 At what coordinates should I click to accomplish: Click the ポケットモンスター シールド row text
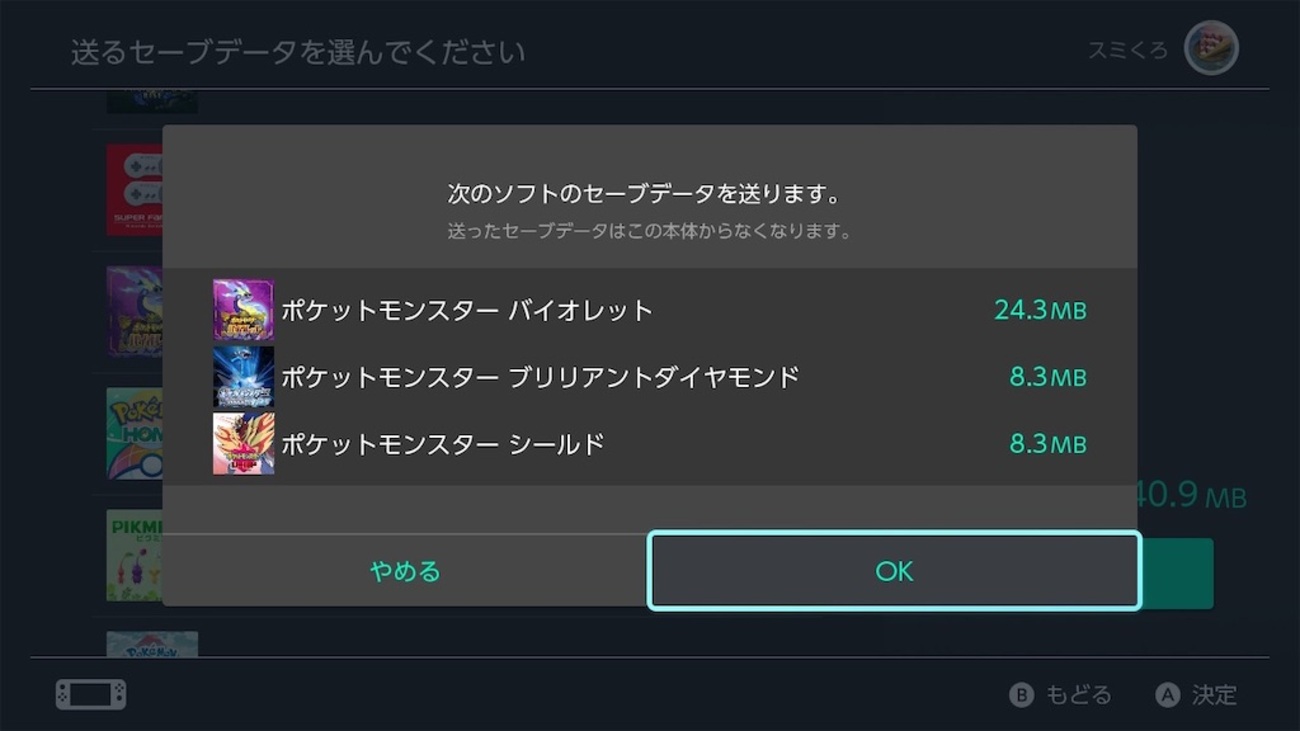pyautogui.click(x=442, y=444)
